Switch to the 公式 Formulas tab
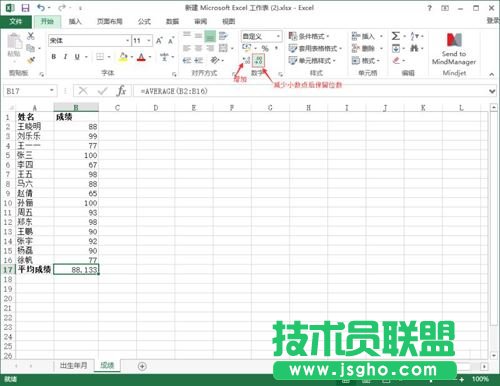This screenshot has height=386, width=500. pos(144,21)
